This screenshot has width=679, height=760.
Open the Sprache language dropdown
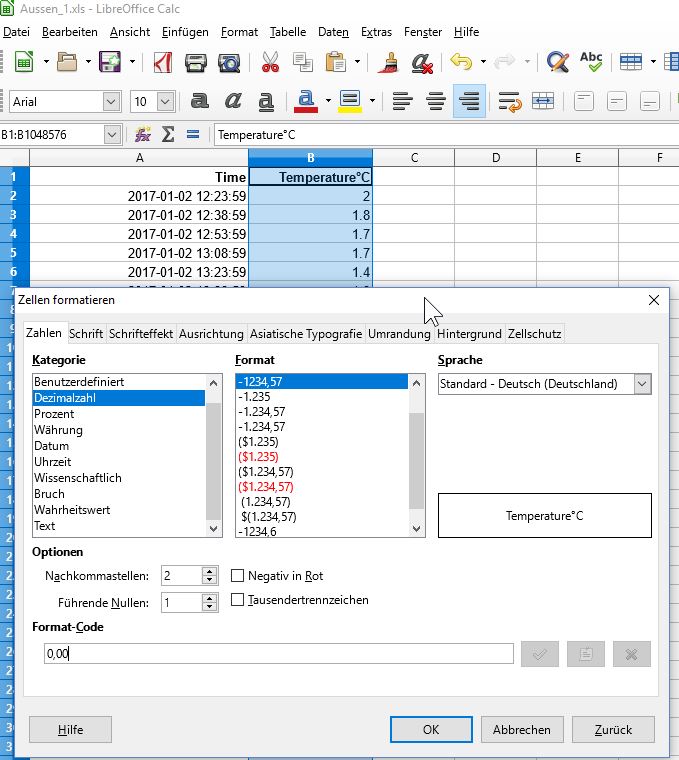tap(642, 384)
